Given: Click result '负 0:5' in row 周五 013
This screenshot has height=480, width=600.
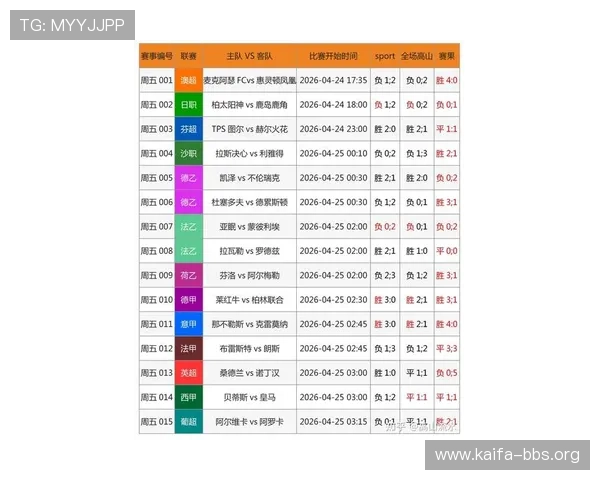Looking at the screenshot, I should (447, 373).
